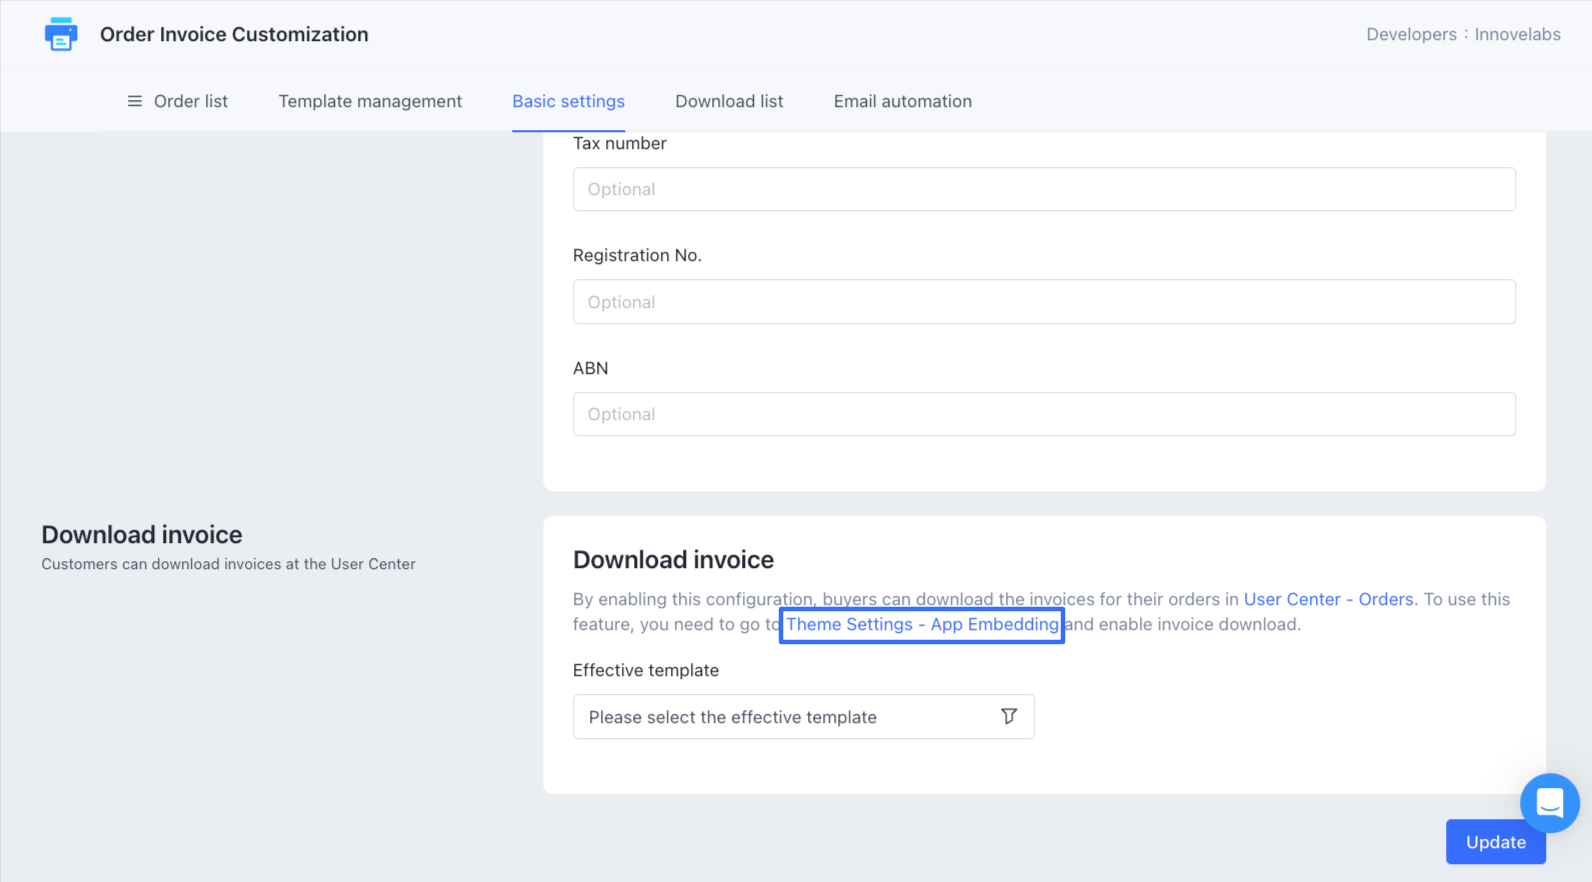Navigate to Email automation tab
1592x882 pixels.
coord(902,101)
